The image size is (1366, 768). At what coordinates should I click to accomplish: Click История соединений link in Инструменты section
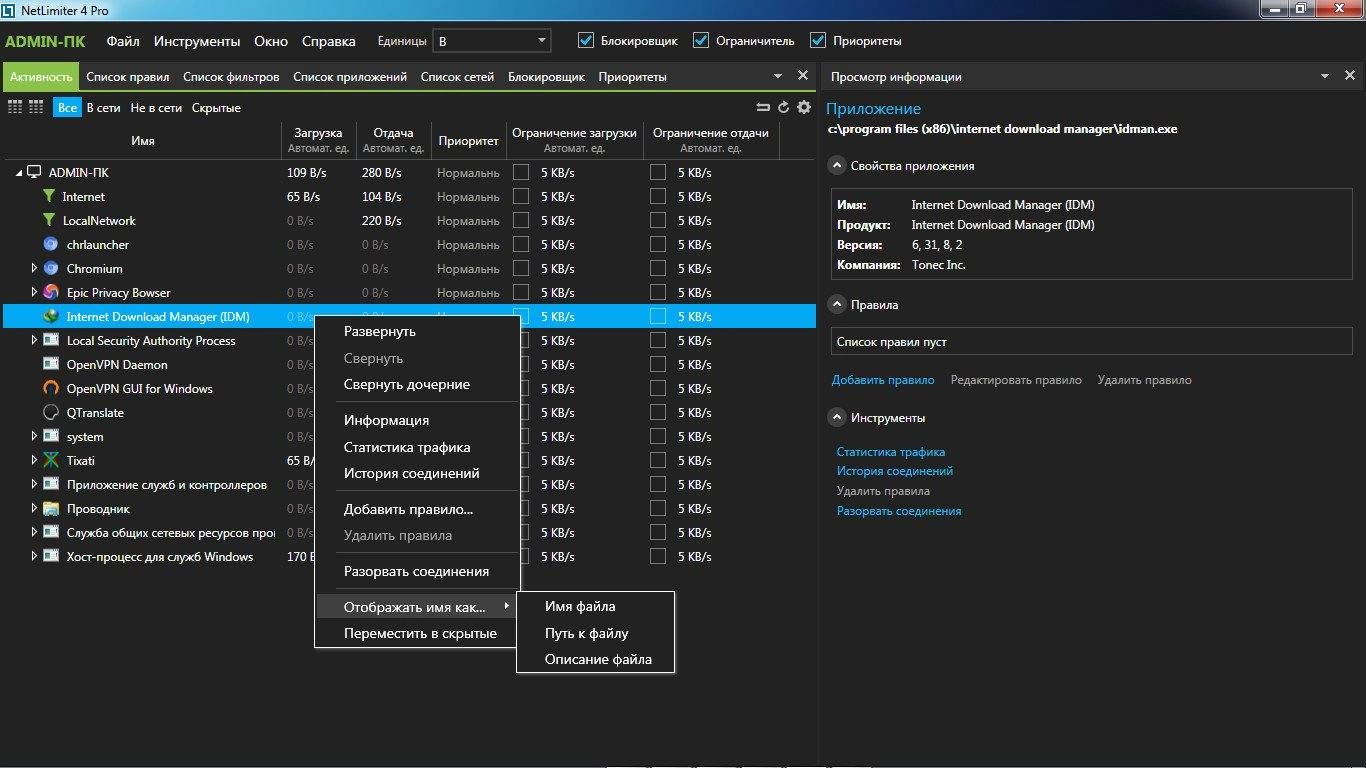coord(895,471)
